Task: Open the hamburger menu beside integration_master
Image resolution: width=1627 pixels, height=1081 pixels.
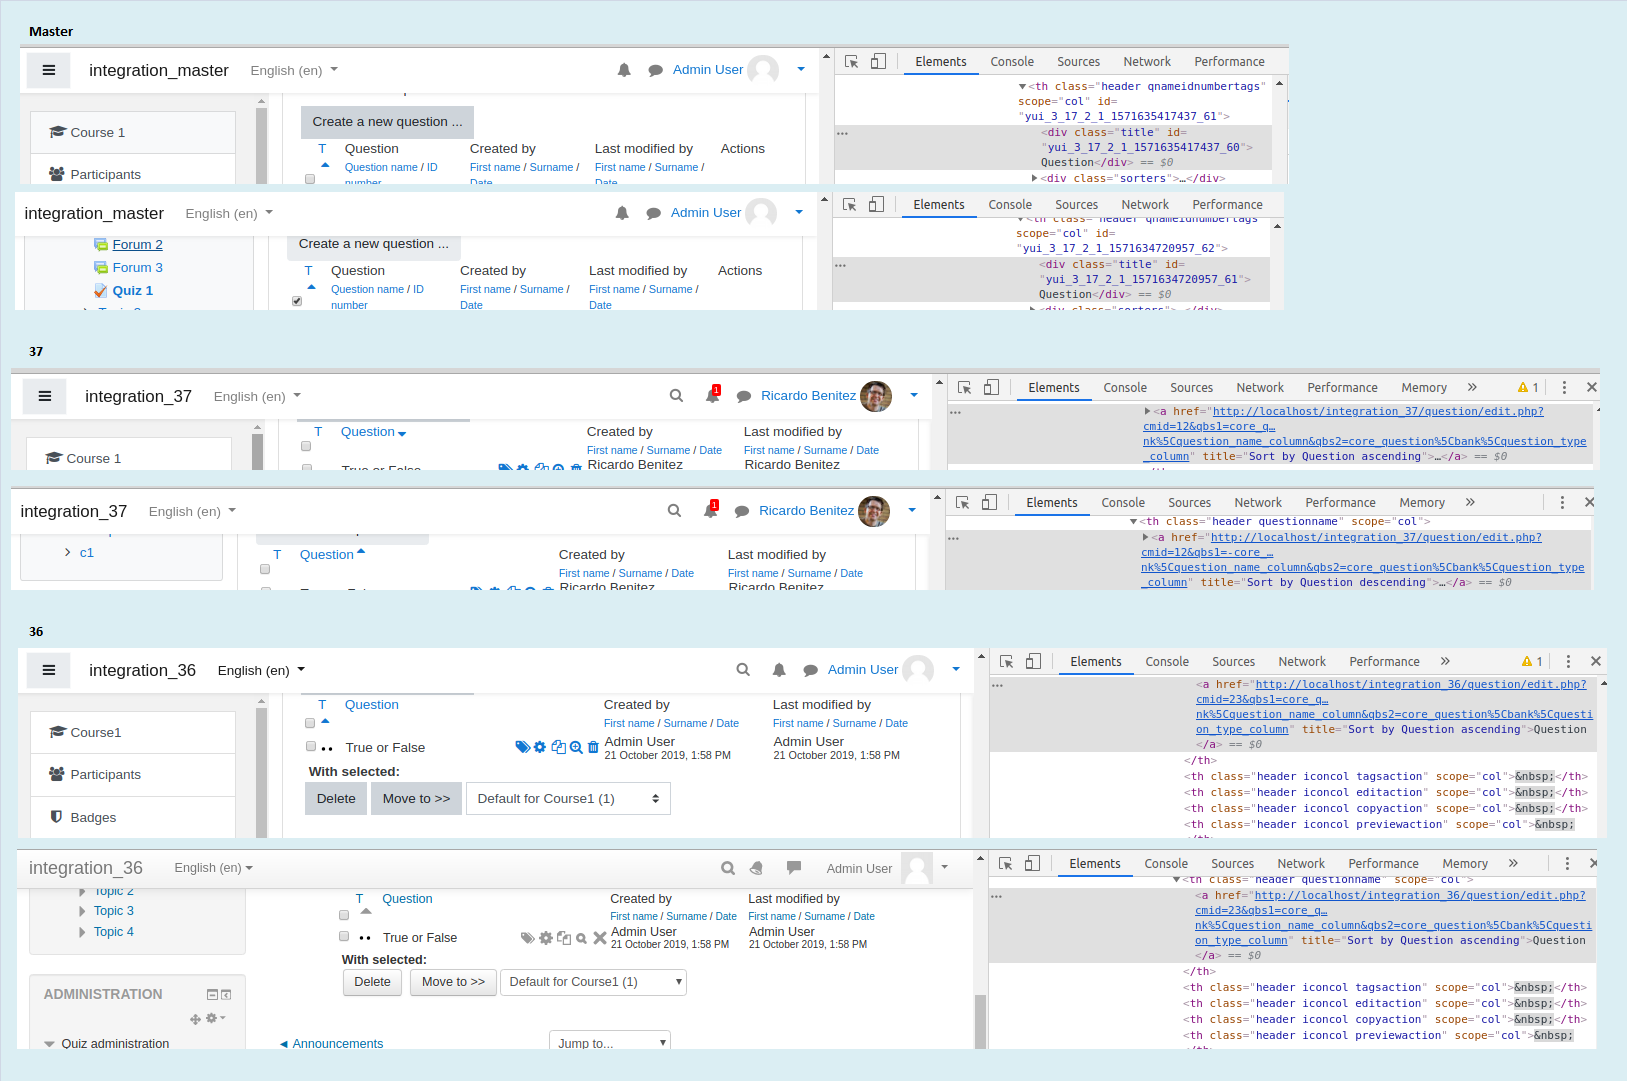Action: pos(48,70)
